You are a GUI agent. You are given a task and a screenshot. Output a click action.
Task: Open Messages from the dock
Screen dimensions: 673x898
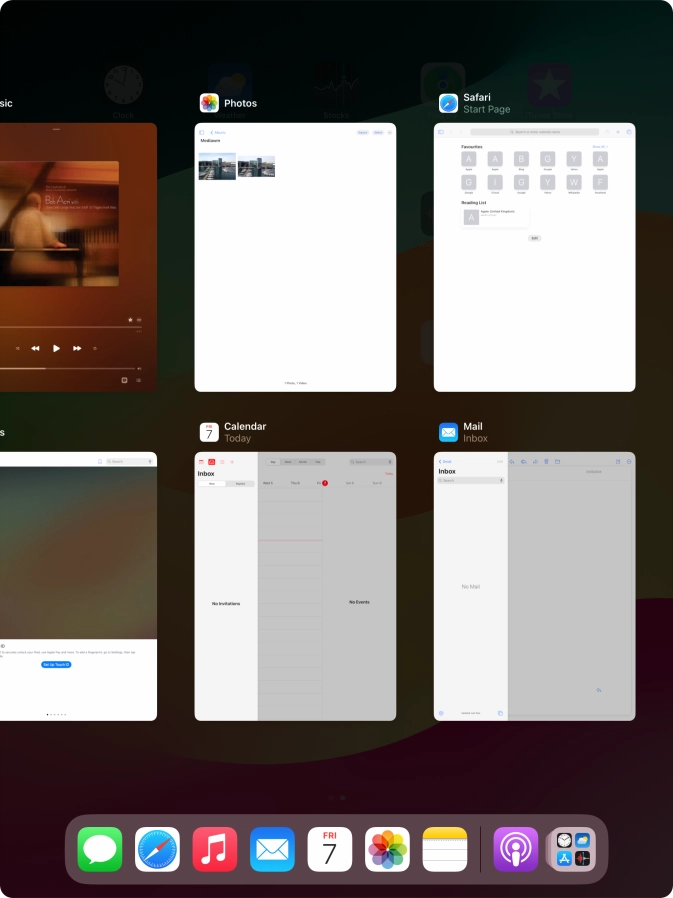point(100,849)
